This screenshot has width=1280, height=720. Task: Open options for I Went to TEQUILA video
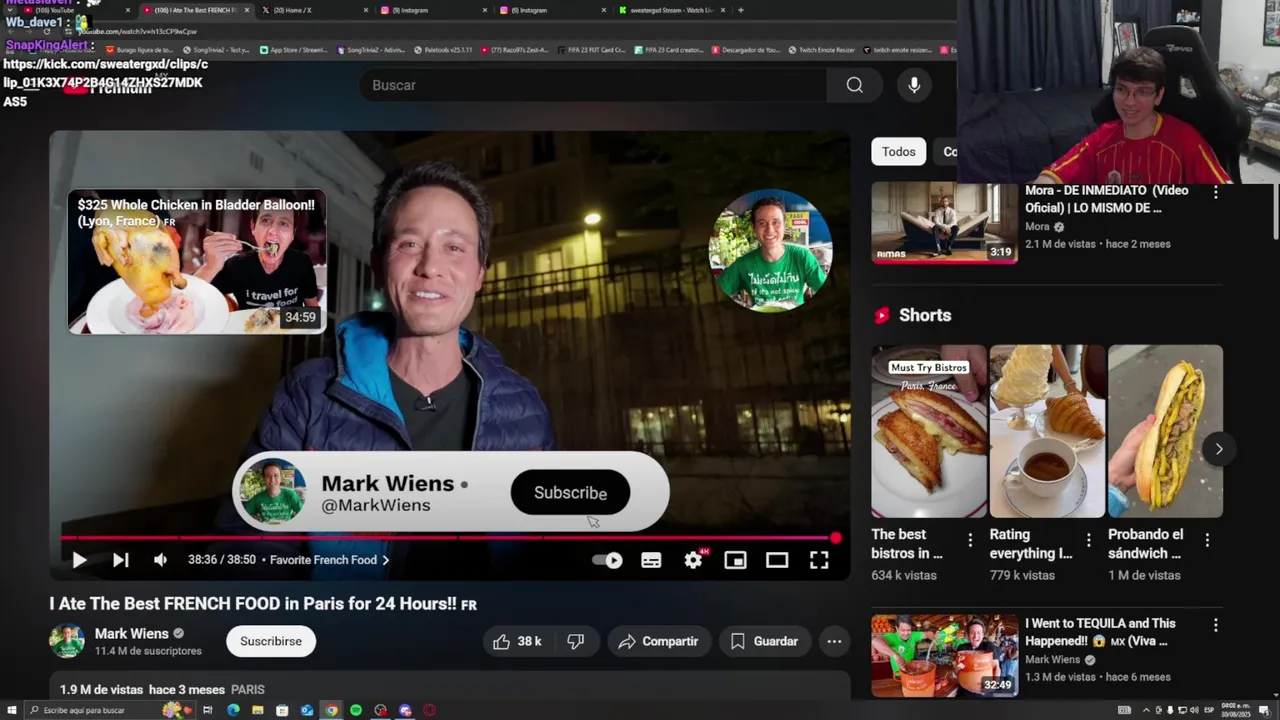(x=1216, y=625)
